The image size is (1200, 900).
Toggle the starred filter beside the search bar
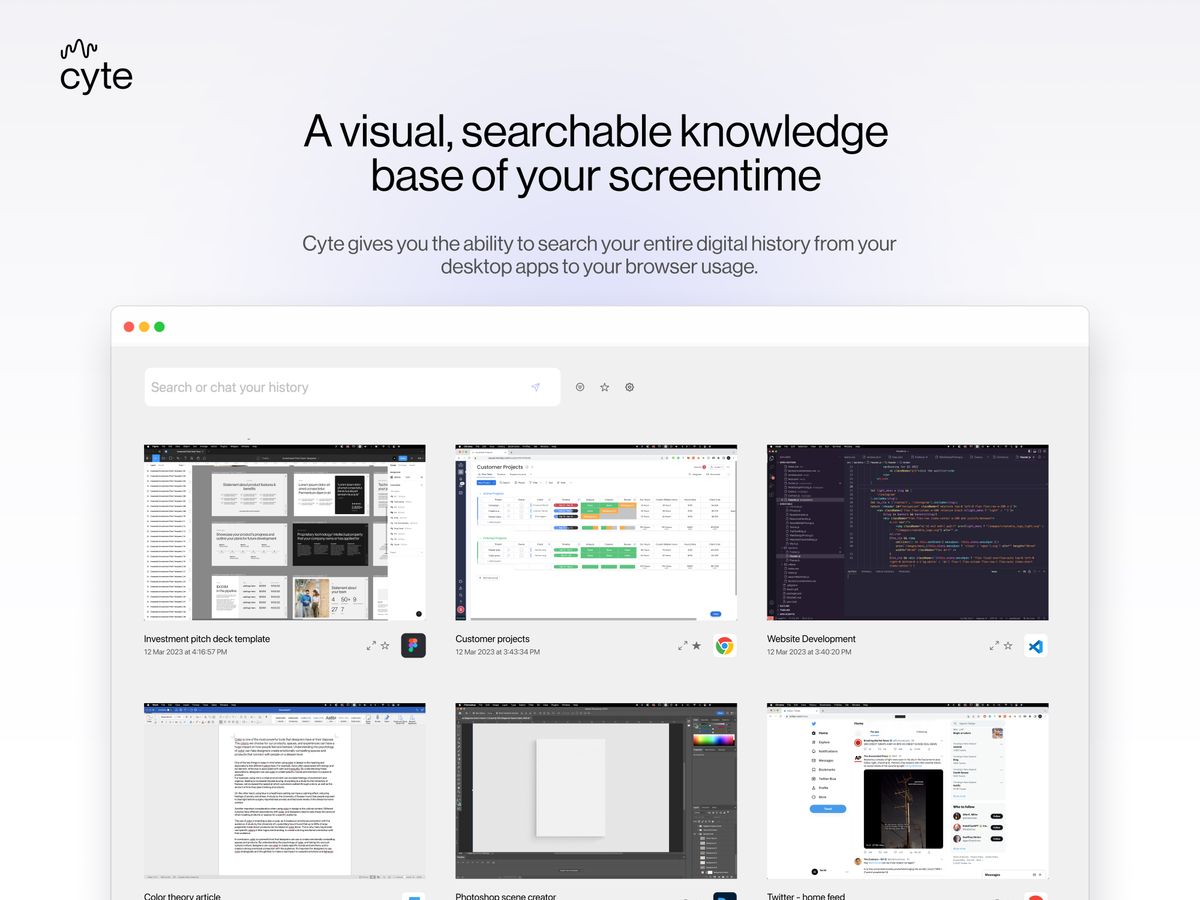click(x=604, y=387)
